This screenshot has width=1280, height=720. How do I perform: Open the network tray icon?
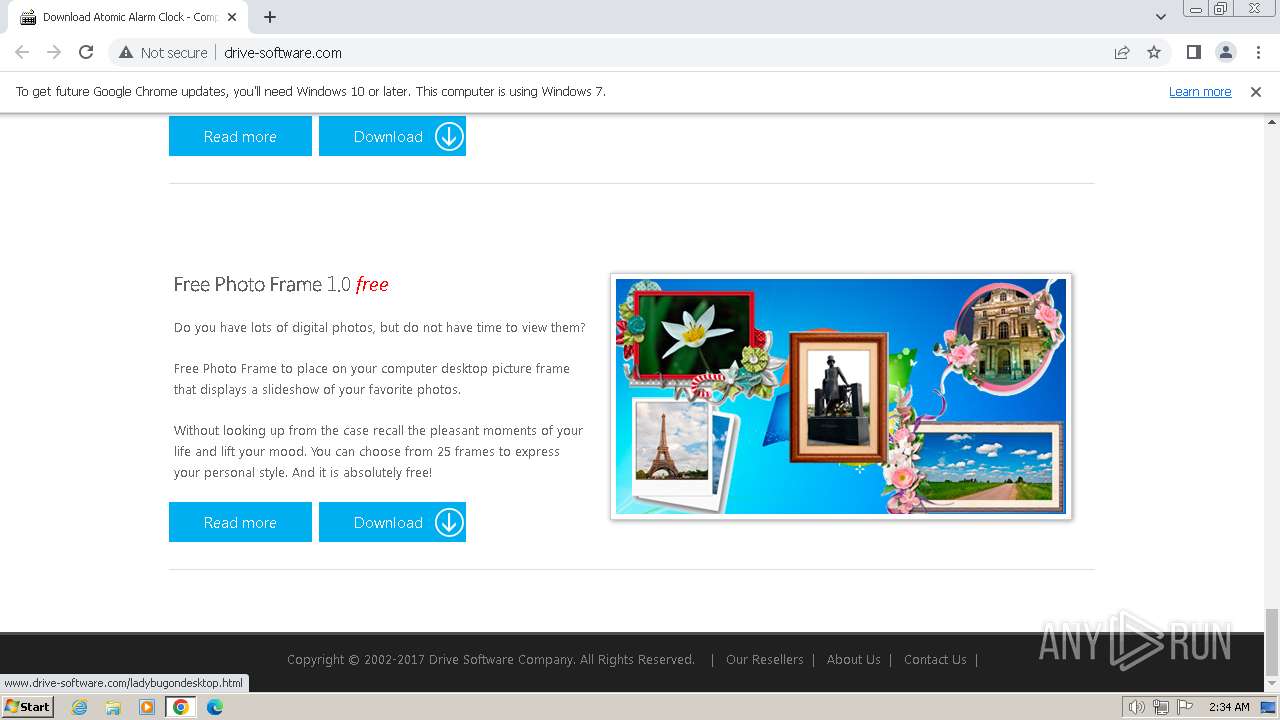coord(1161,707)
